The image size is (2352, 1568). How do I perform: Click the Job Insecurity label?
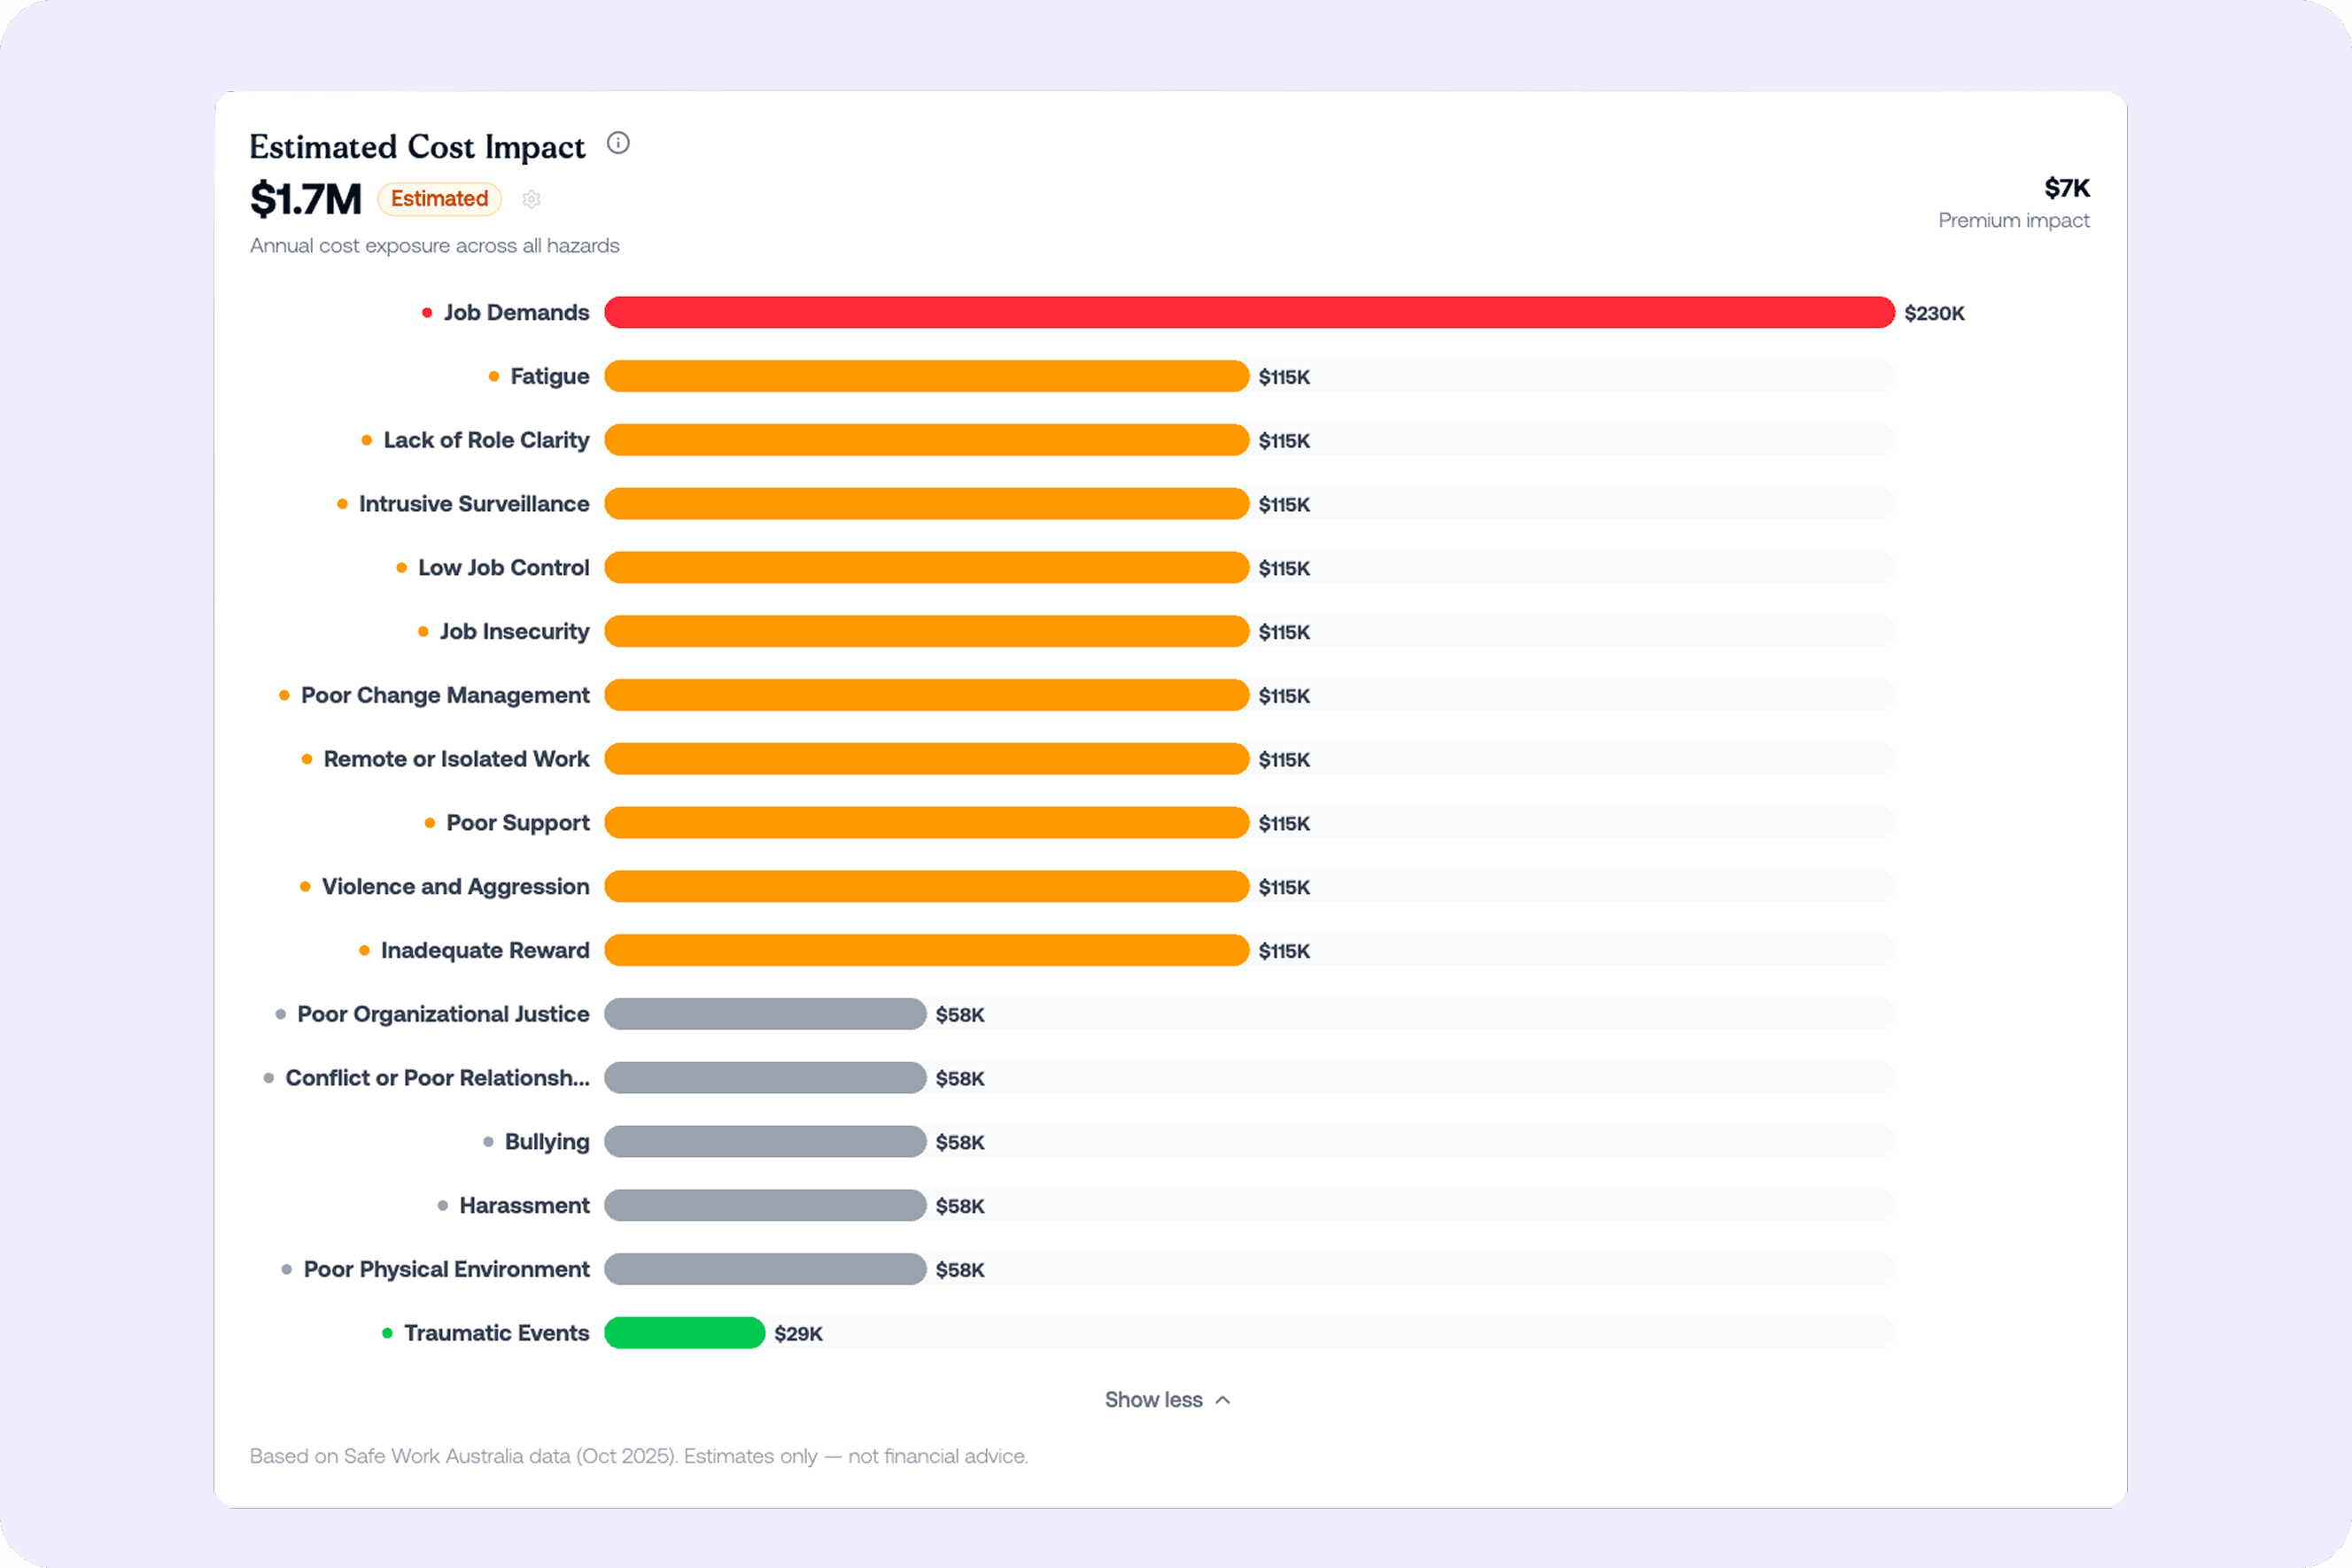pos(514,632)
